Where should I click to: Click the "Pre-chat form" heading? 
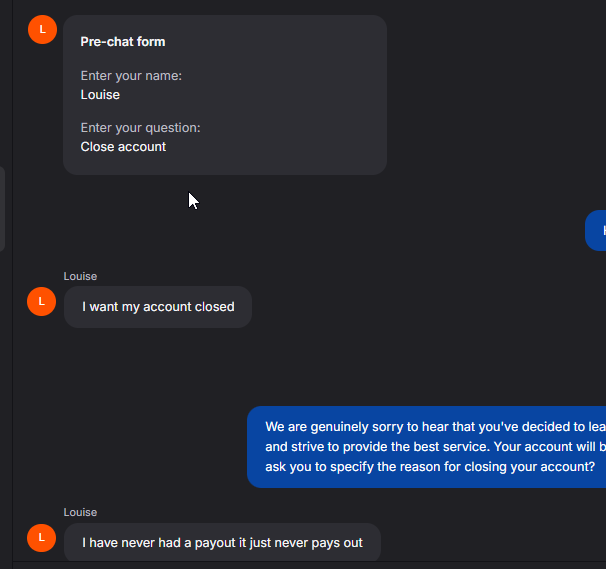click(123, 42)
